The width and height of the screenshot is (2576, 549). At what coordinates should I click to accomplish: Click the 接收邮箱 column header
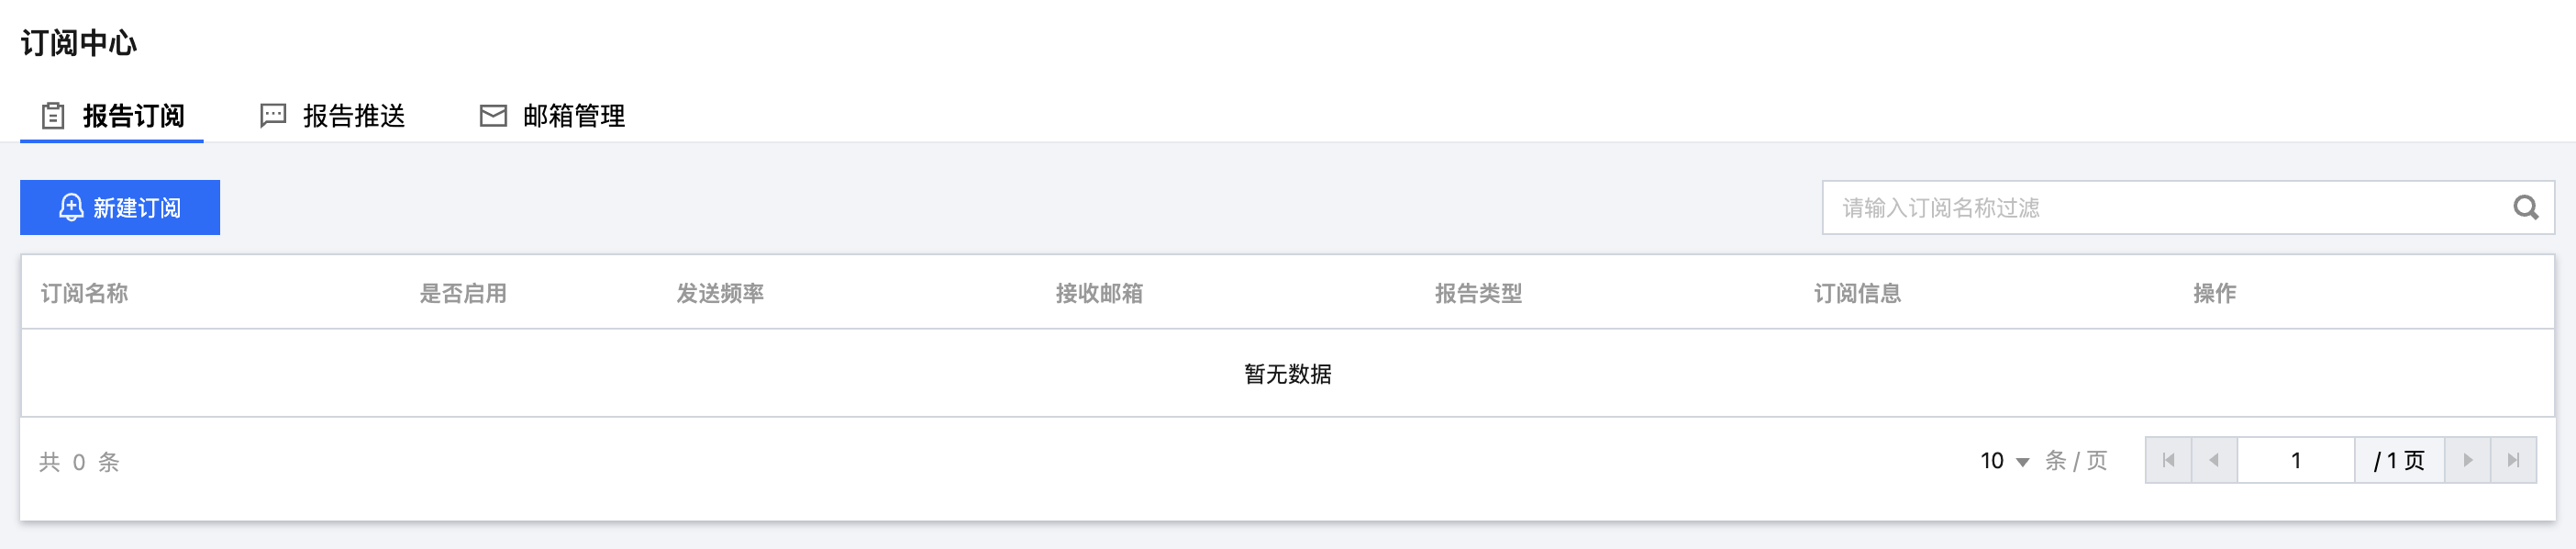1099,293
